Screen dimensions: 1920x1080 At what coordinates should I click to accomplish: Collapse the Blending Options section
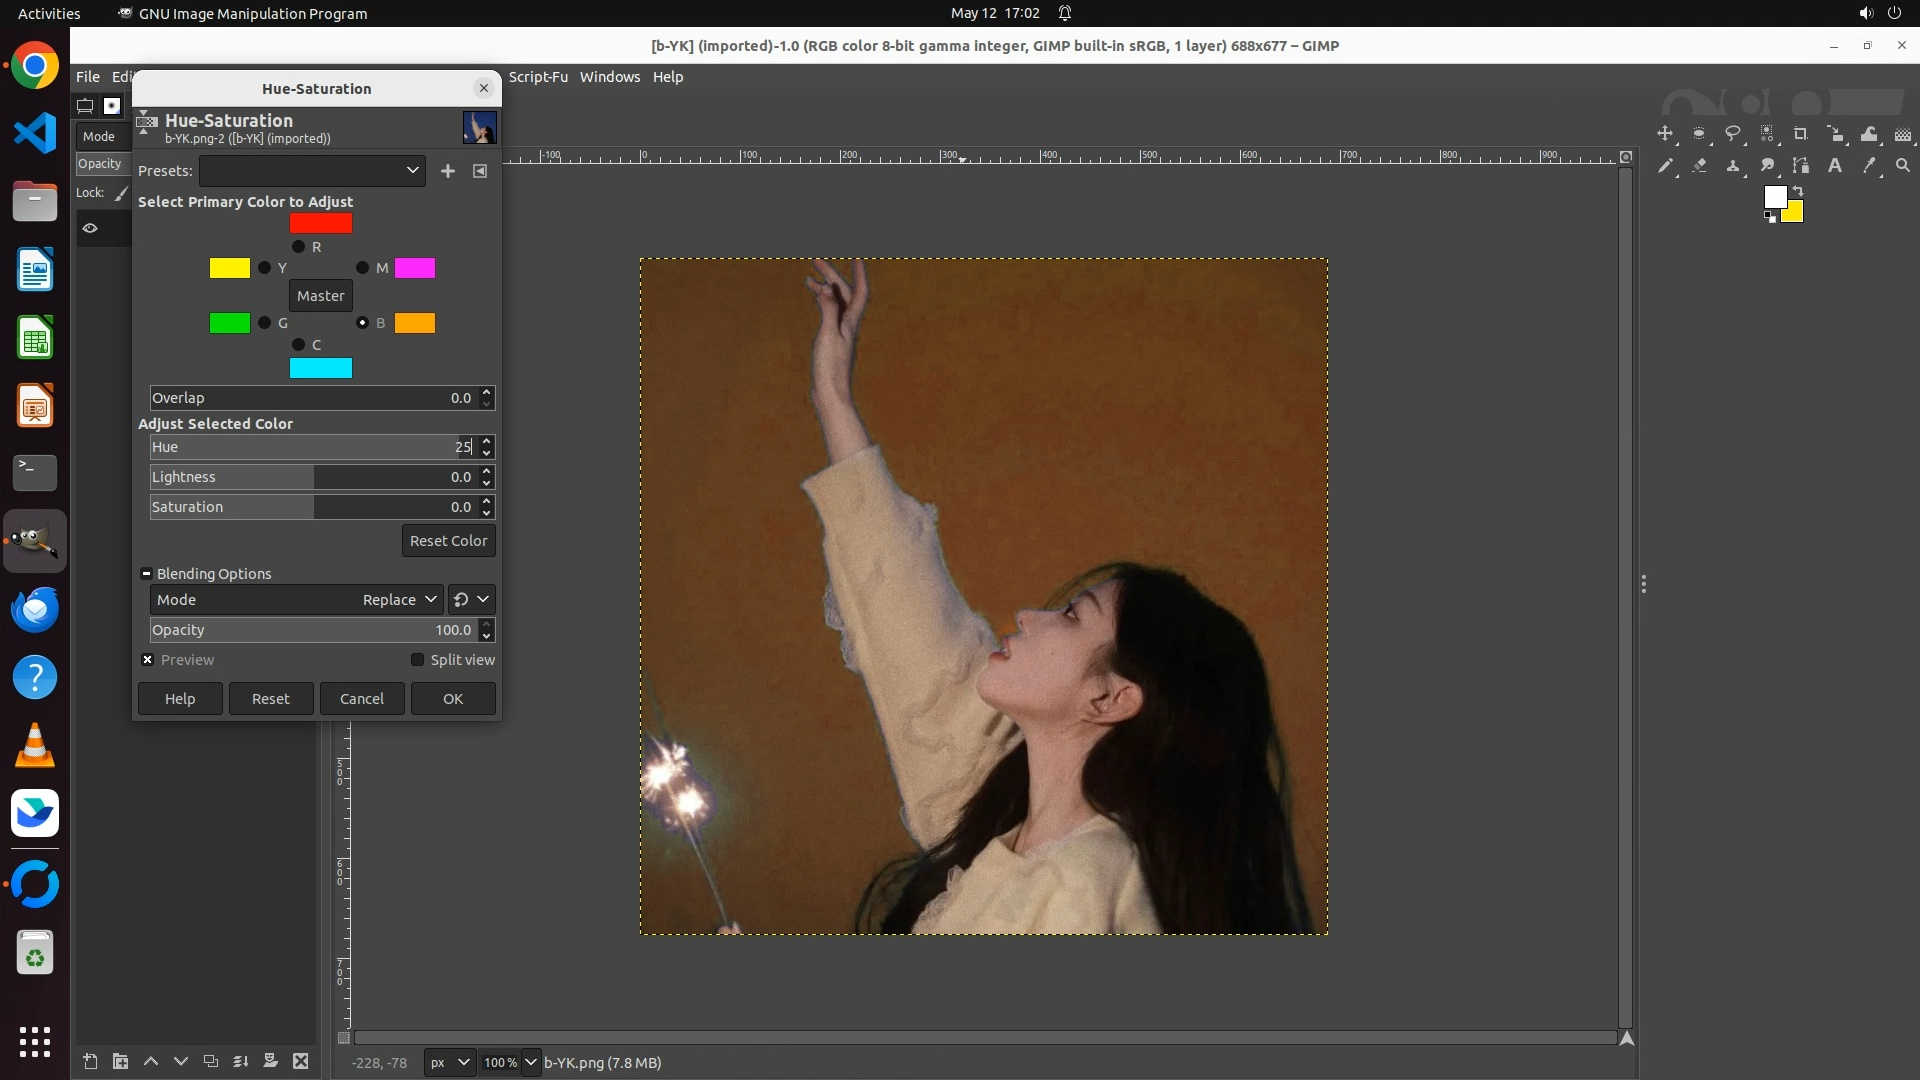pyautogui.click(x=147, y=574)
